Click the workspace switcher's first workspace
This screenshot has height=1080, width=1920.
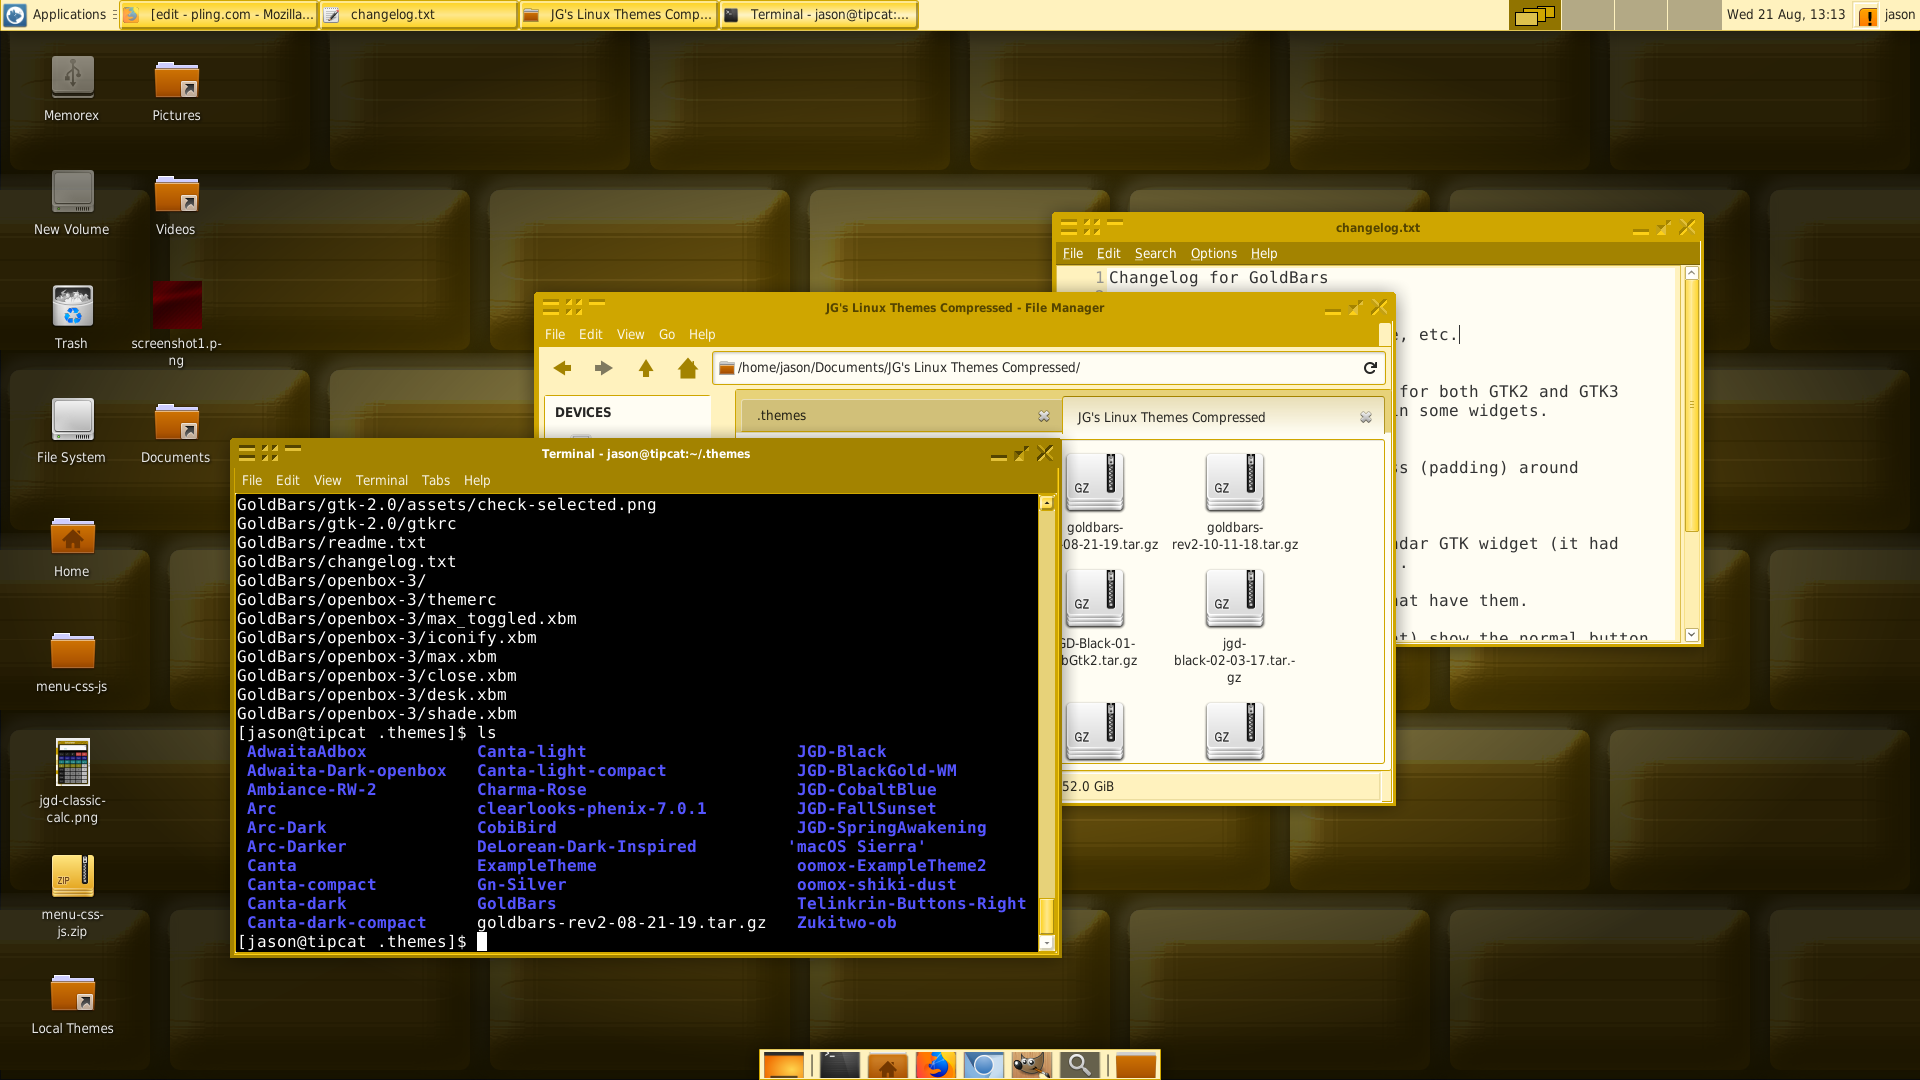(x=1534, y=15)
